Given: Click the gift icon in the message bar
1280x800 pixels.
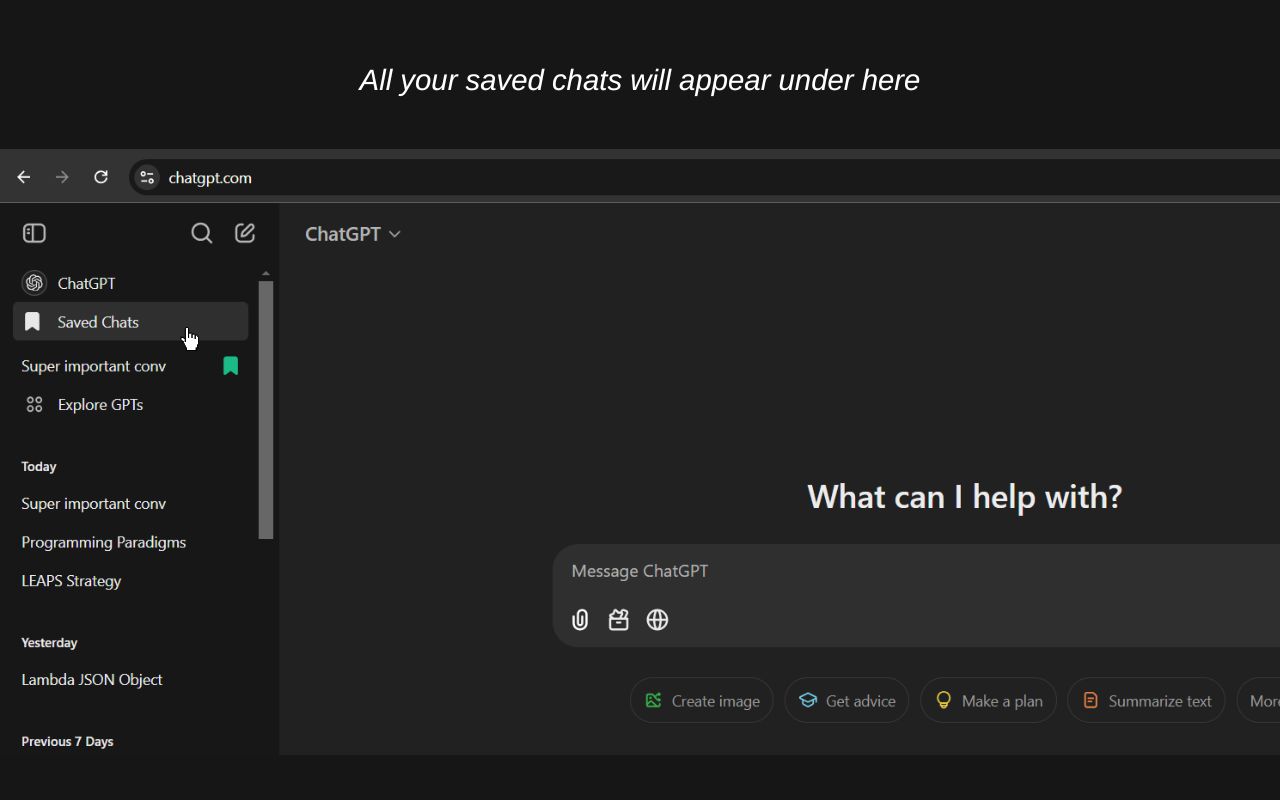Looking at the screenshot, I should pos(618,620).
